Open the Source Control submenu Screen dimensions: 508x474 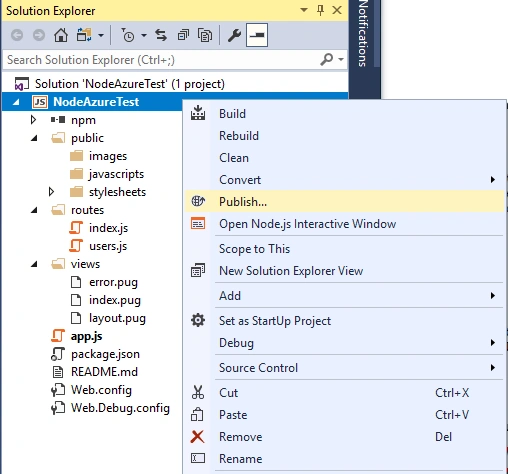pos(344,368)
